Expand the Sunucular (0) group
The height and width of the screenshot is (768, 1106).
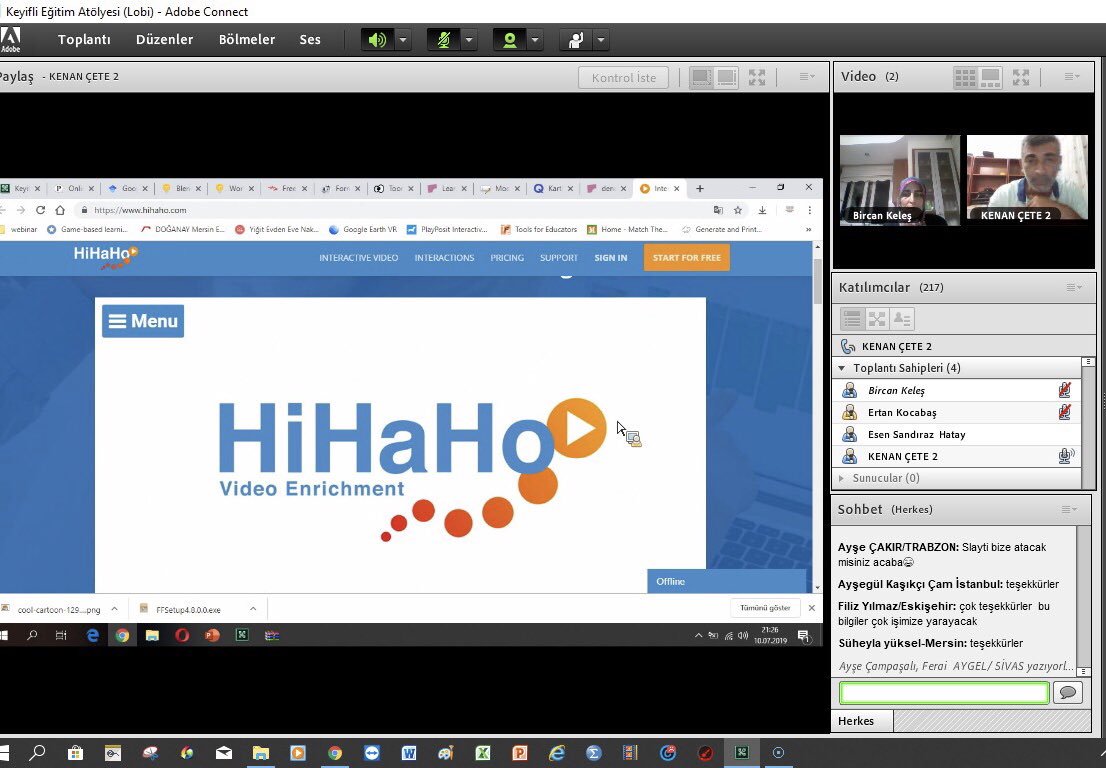[841, 478]
